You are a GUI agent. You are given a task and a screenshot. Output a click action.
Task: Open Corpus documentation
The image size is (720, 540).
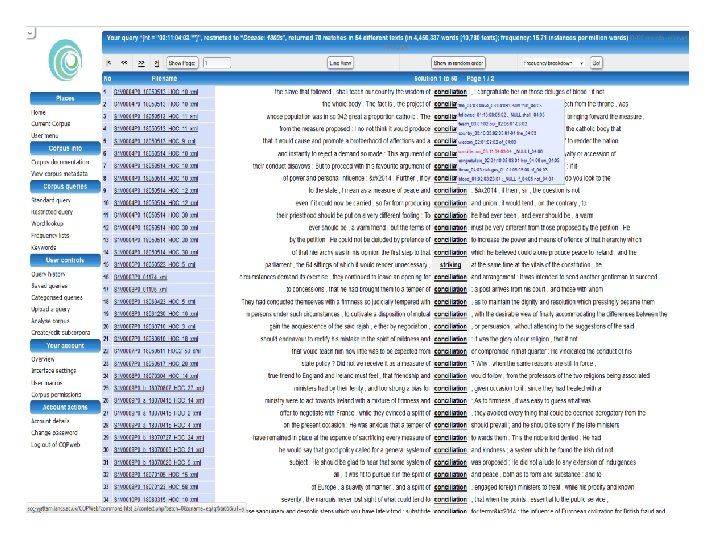coord(60,162)
